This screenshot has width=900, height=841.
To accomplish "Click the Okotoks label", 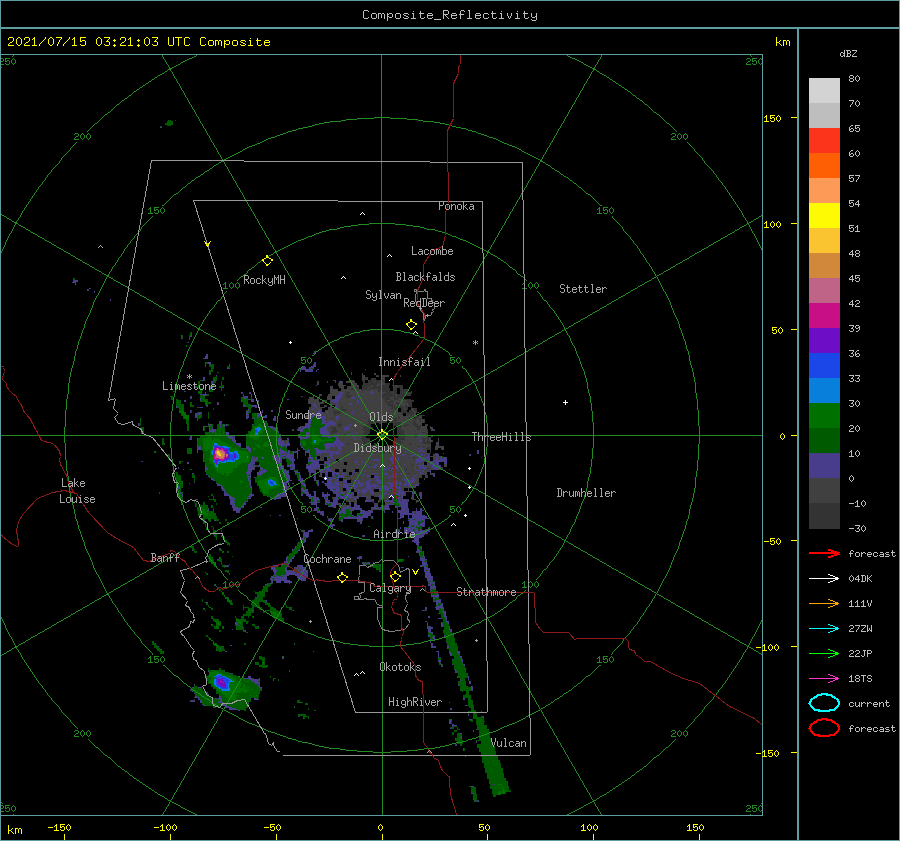I will pos(400,667).
